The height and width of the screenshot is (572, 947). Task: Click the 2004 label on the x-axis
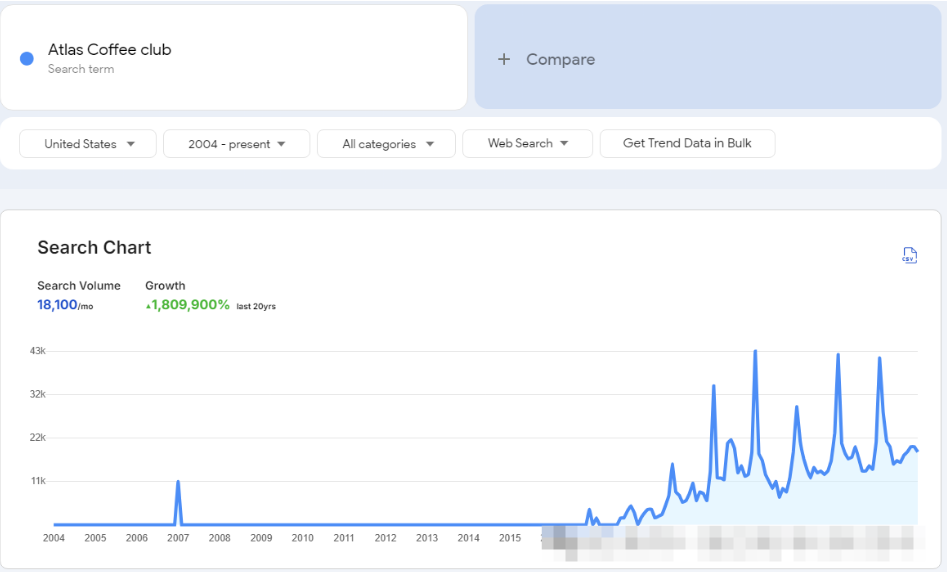54,538
